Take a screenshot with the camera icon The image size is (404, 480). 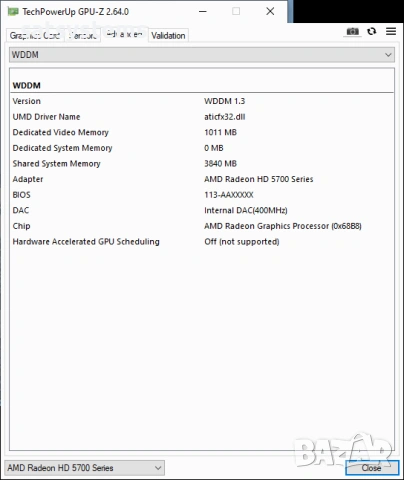[352, 31]
